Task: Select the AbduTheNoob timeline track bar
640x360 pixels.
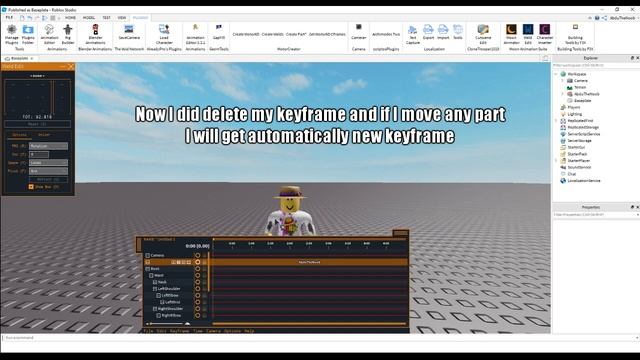Action: click(309, 262)
